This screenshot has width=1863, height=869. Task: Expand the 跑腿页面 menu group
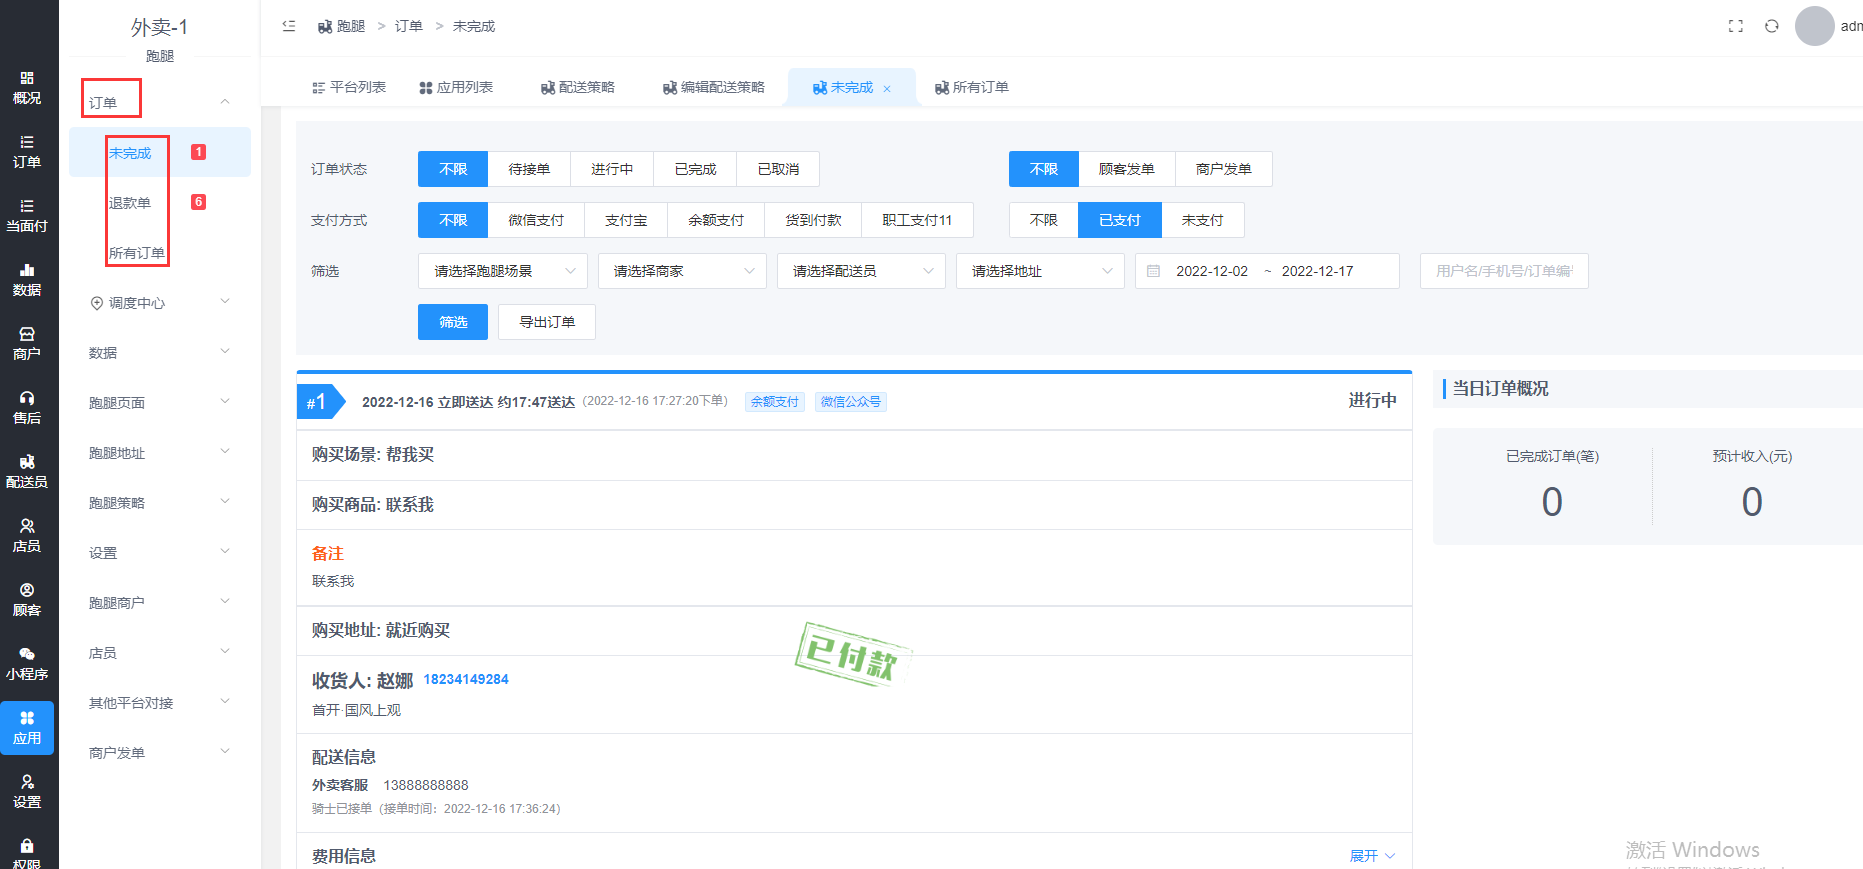pos(160,402)
